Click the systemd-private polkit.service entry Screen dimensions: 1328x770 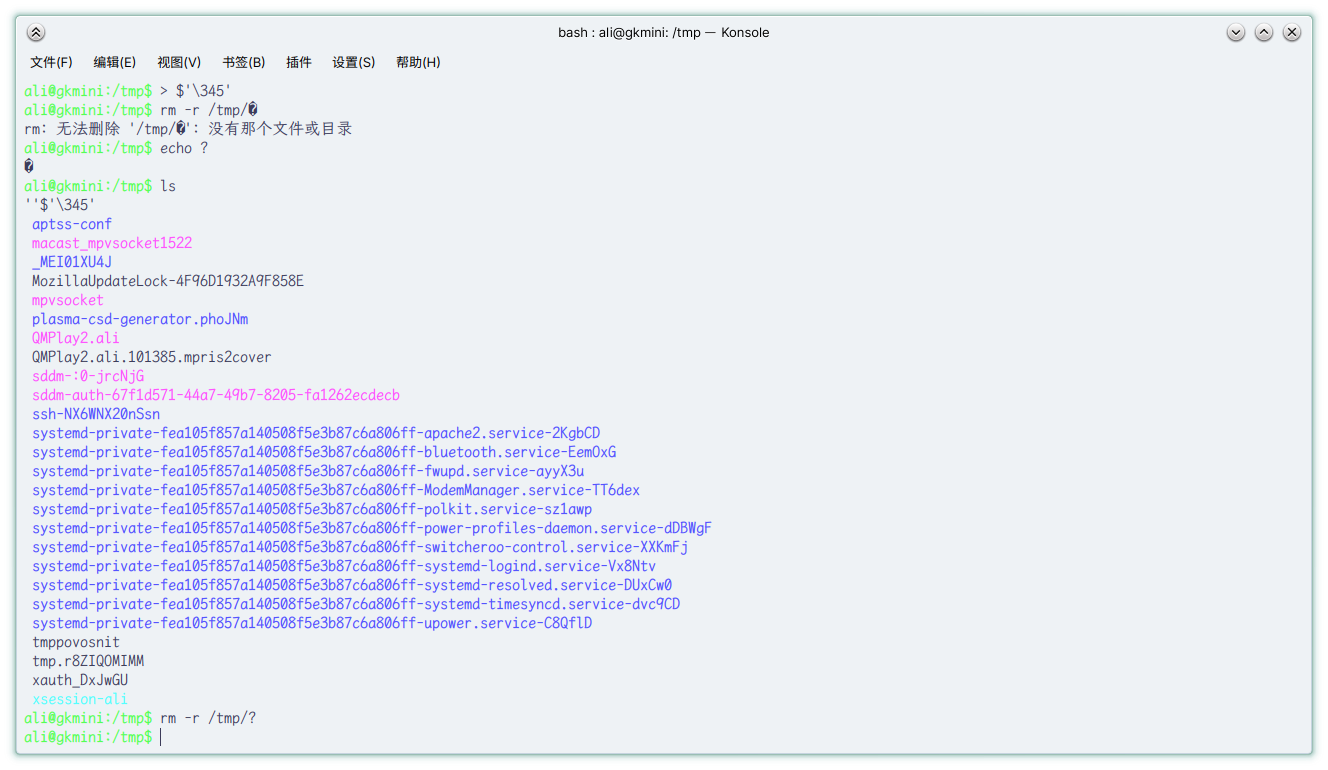pos(312,509)
